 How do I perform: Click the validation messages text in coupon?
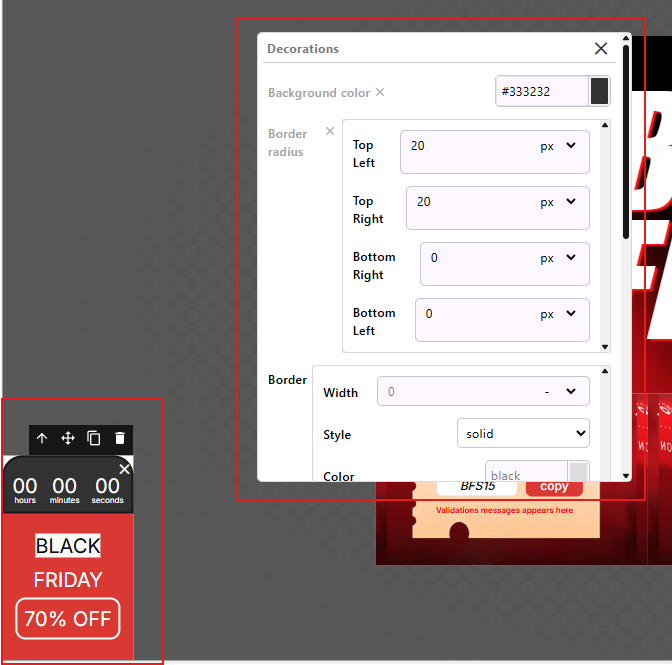(504, 510)
